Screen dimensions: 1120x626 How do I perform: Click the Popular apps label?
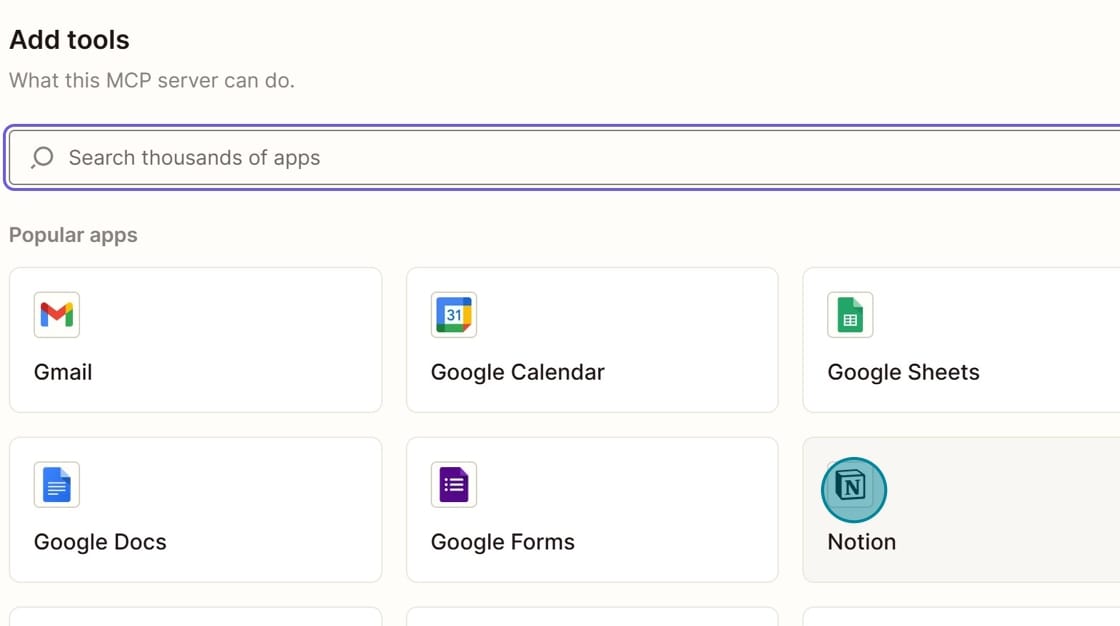[73, 235]
